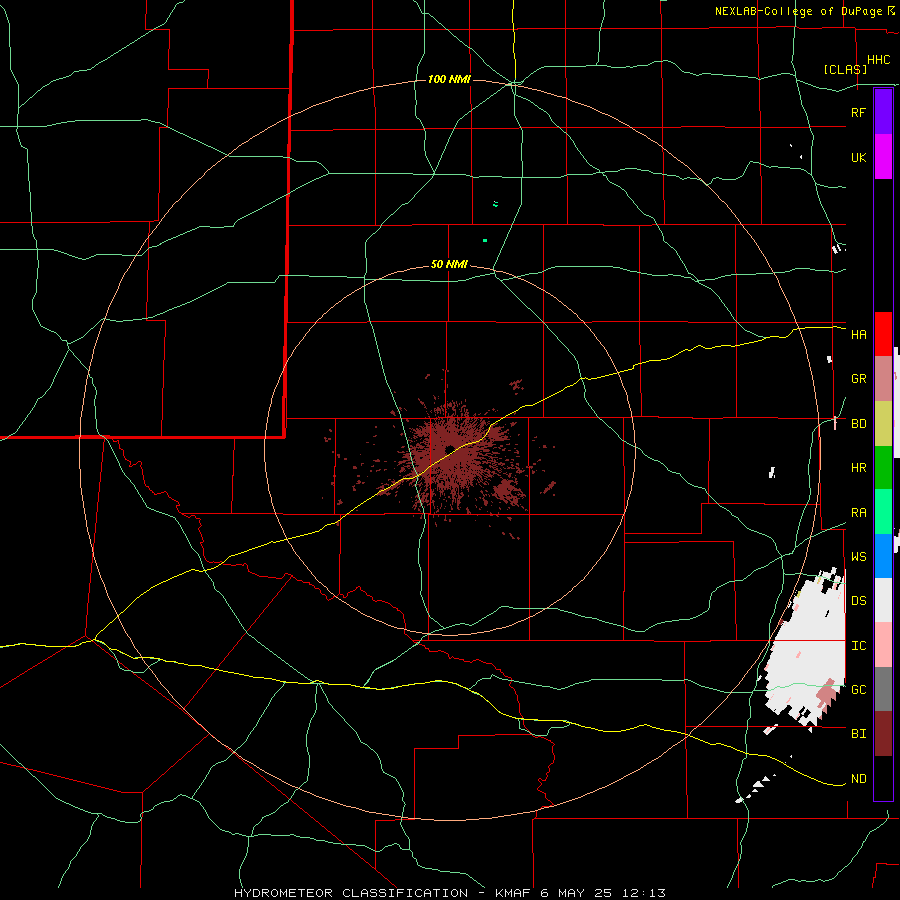This screenshot has height=900, width=900.
Task: Pick the yellow BD legend color swatch
Action: tap(883, 424)
